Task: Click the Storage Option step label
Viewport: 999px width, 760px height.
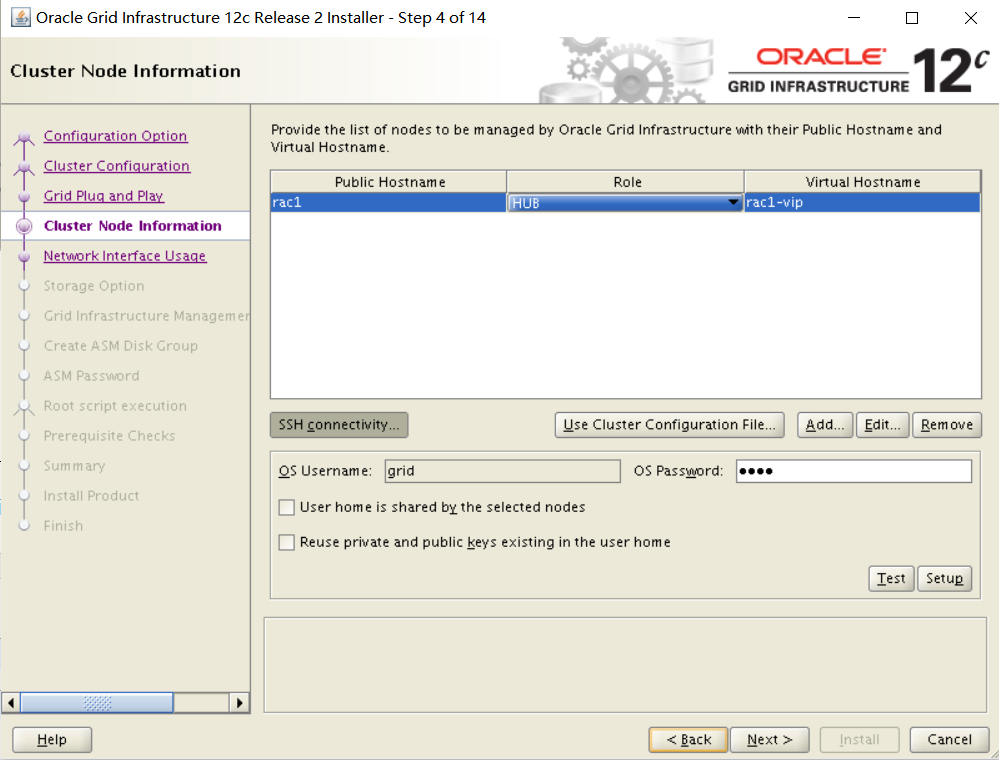Action: click(94, 285)
